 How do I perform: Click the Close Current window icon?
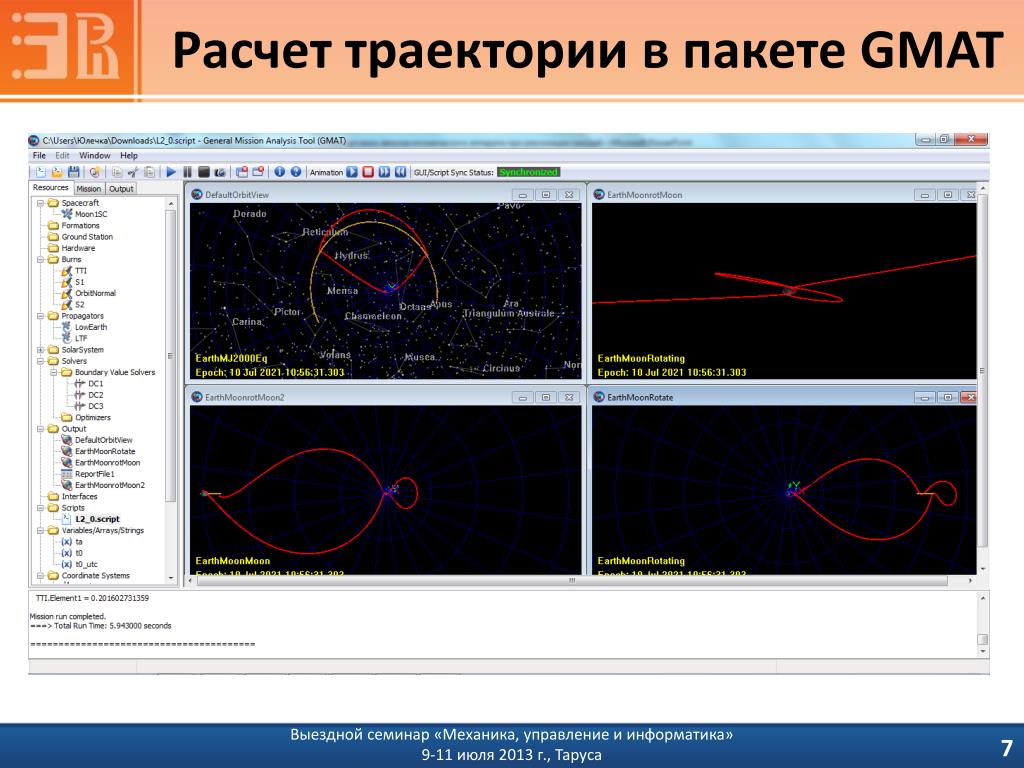click(x=258, y=172)
